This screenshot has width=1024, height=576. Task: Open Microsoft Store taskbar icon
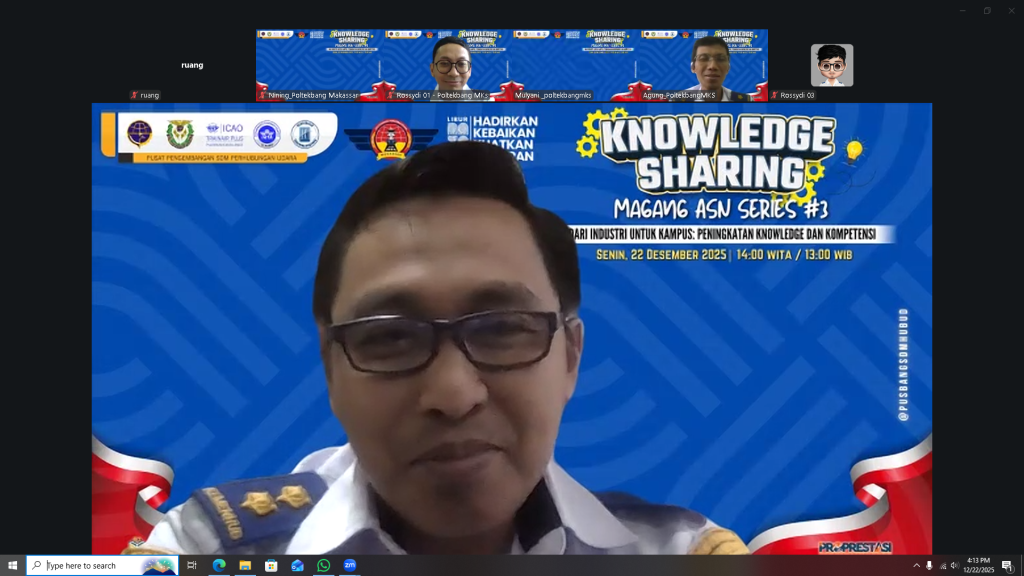tap(271, 565)
